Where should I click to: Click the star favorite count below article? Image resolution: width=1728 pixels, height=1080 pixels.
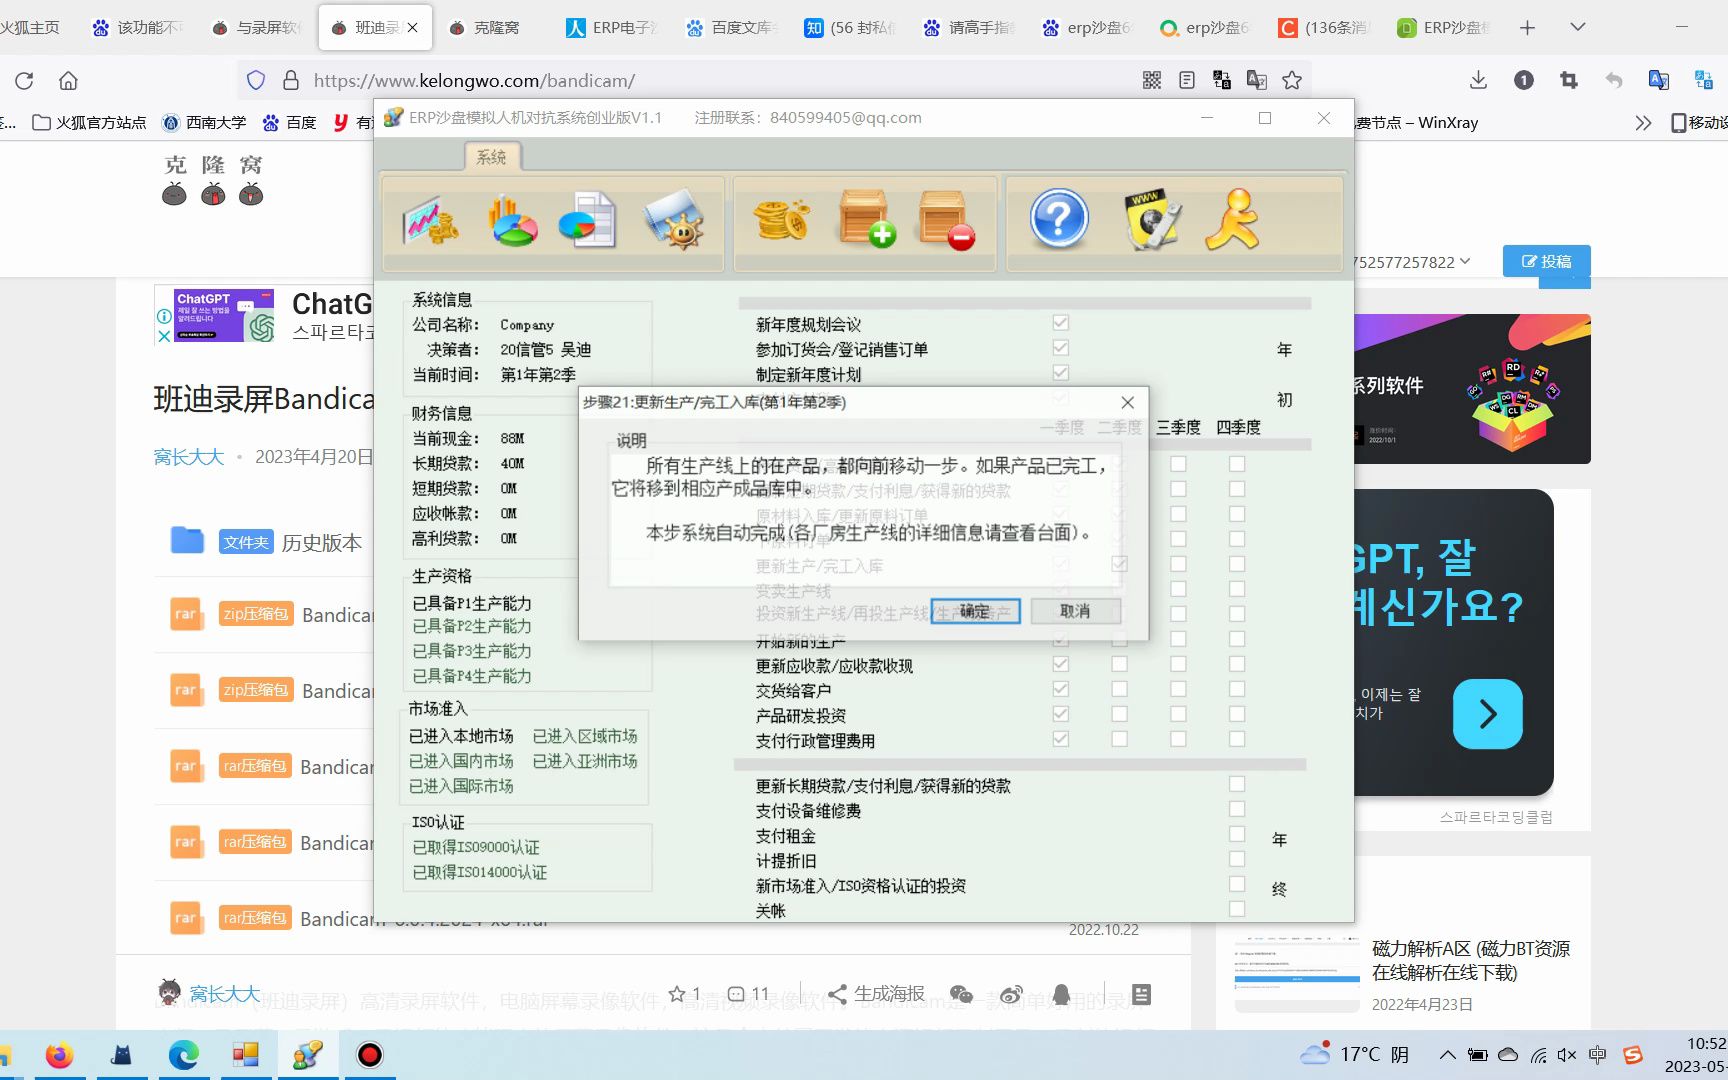pos(685,993)
